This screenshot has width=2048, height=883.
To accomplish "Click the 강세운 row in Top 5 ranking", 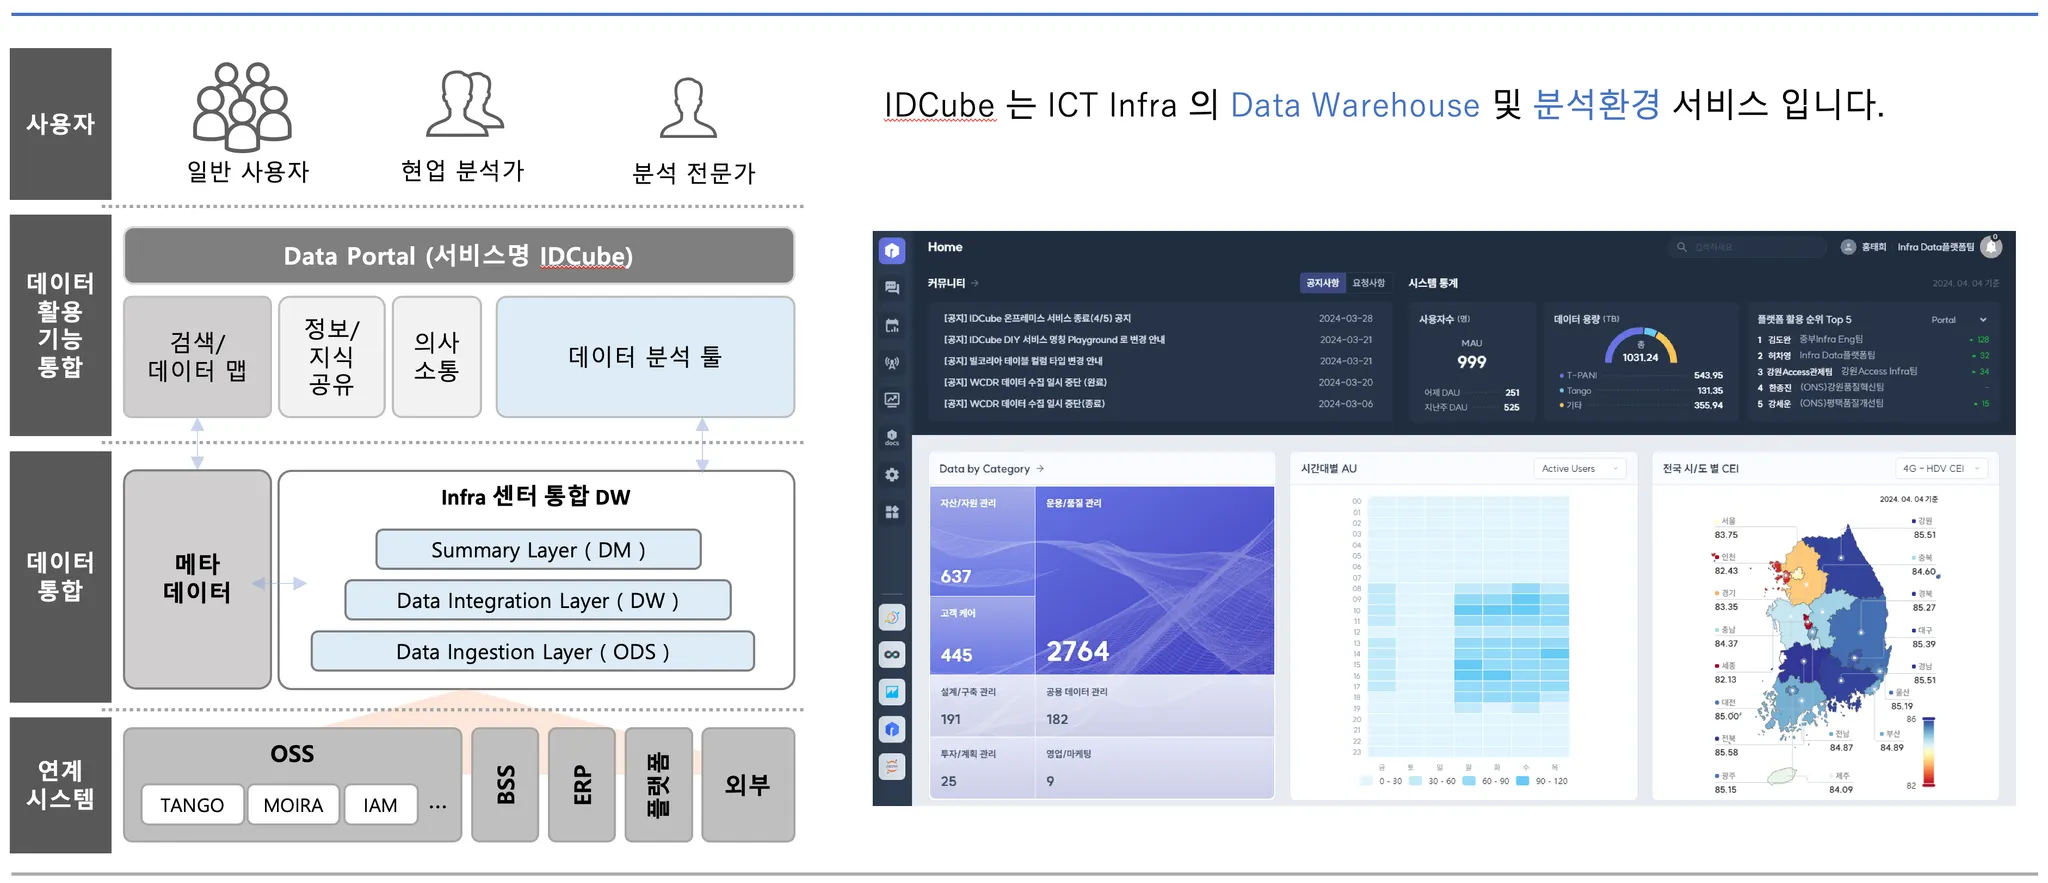I will coord(1873,404).
